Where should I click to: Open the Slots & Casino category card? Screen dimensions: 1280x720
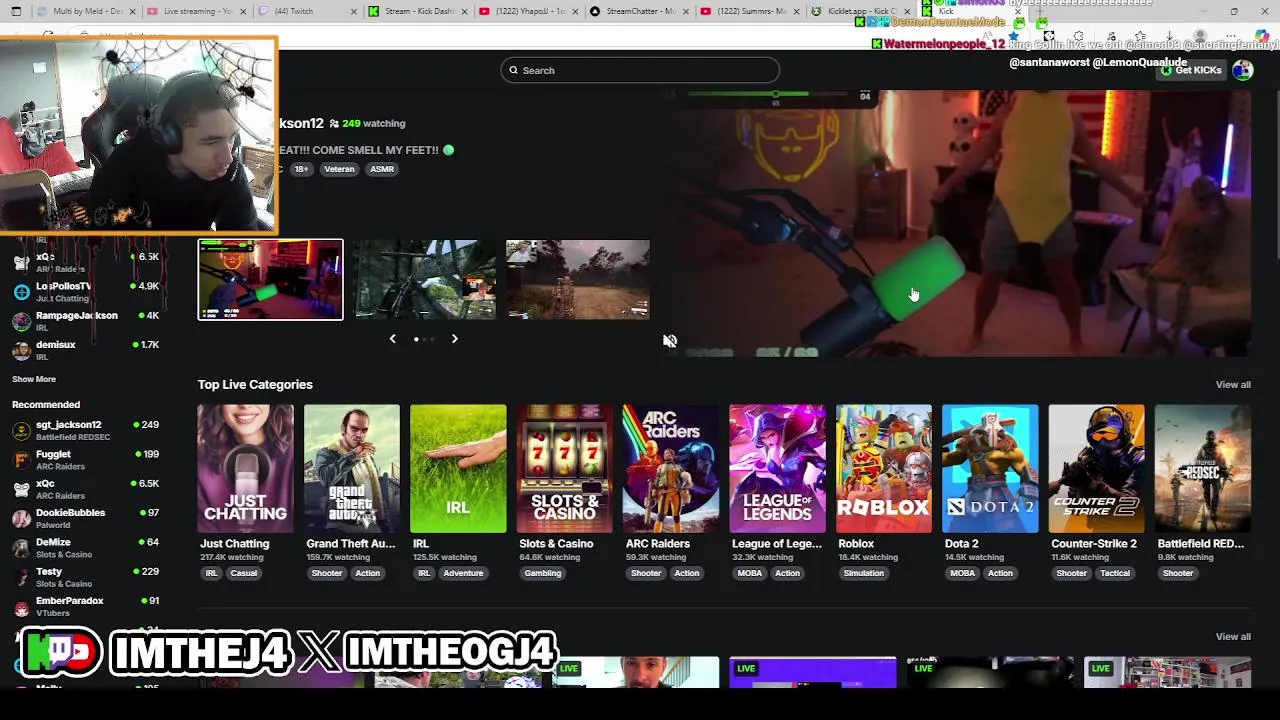[x=565, y=468]
